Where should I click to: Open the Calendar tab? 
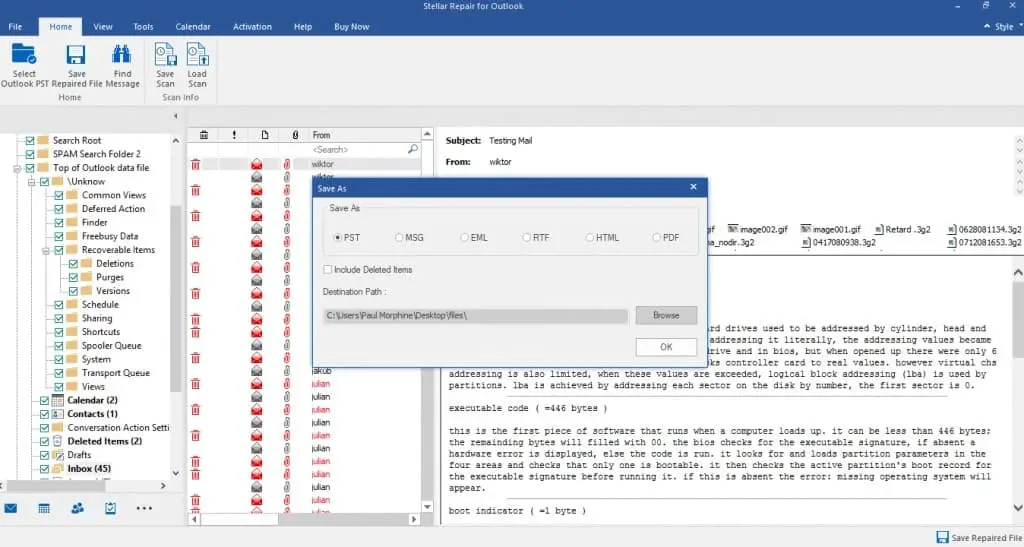coord(193,27)
